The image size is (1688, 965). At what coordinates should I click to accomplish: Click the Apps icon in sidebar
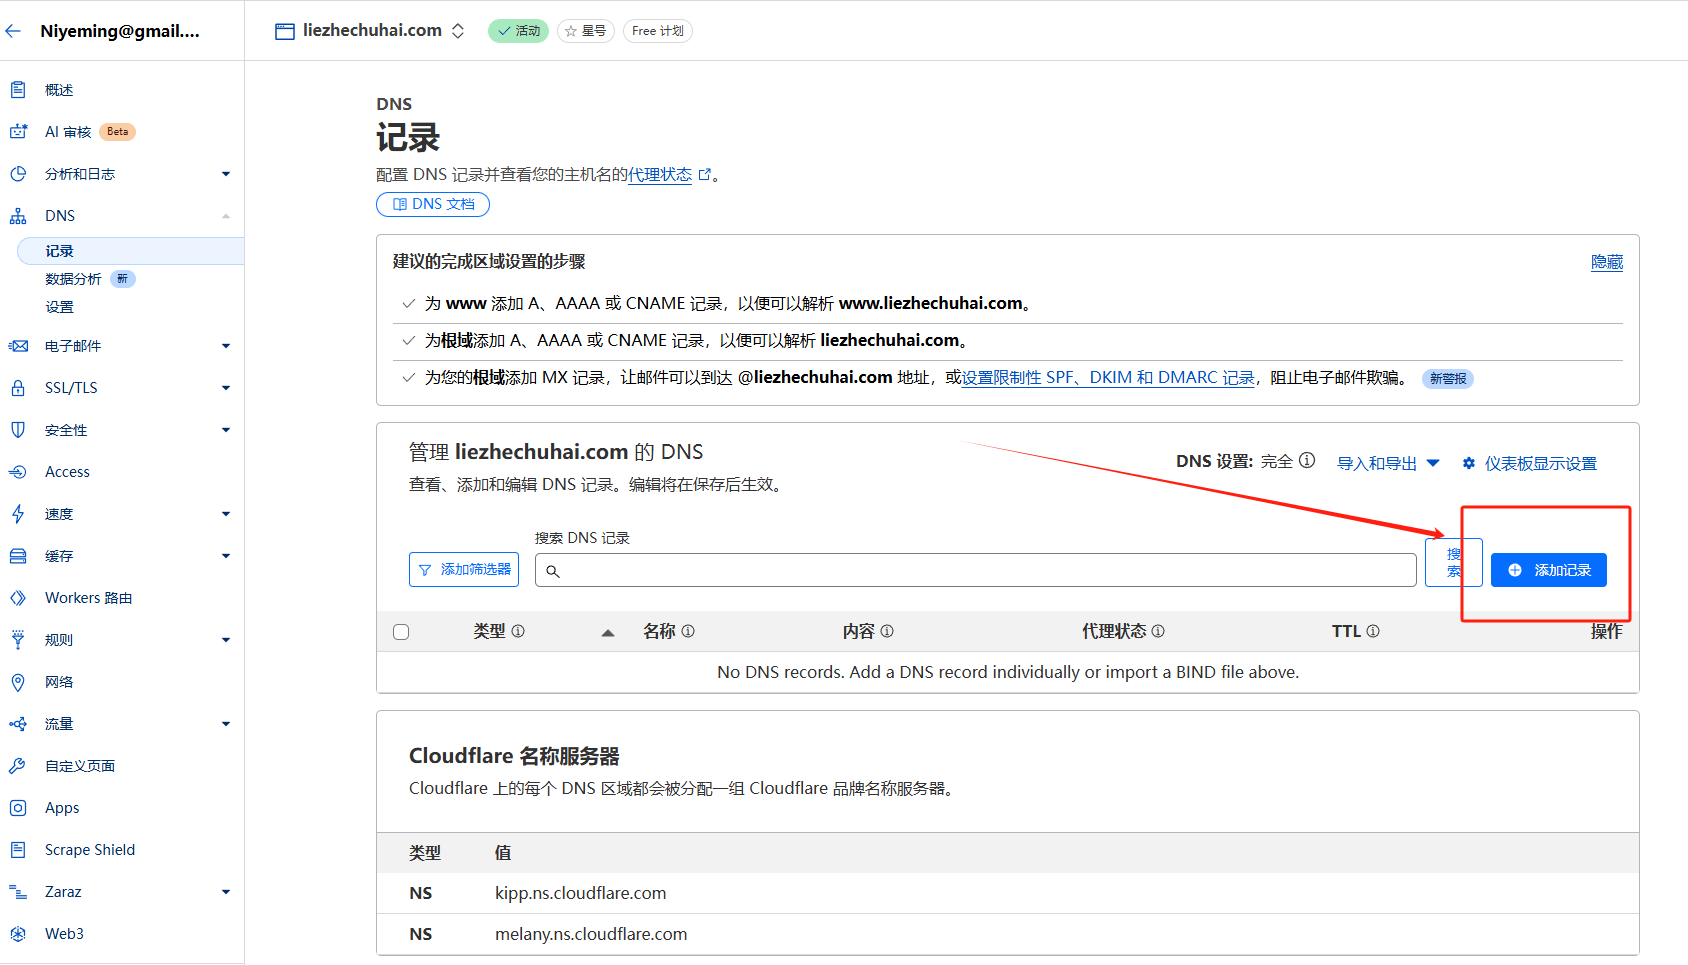pyautogui.click(x=18, y=808)
